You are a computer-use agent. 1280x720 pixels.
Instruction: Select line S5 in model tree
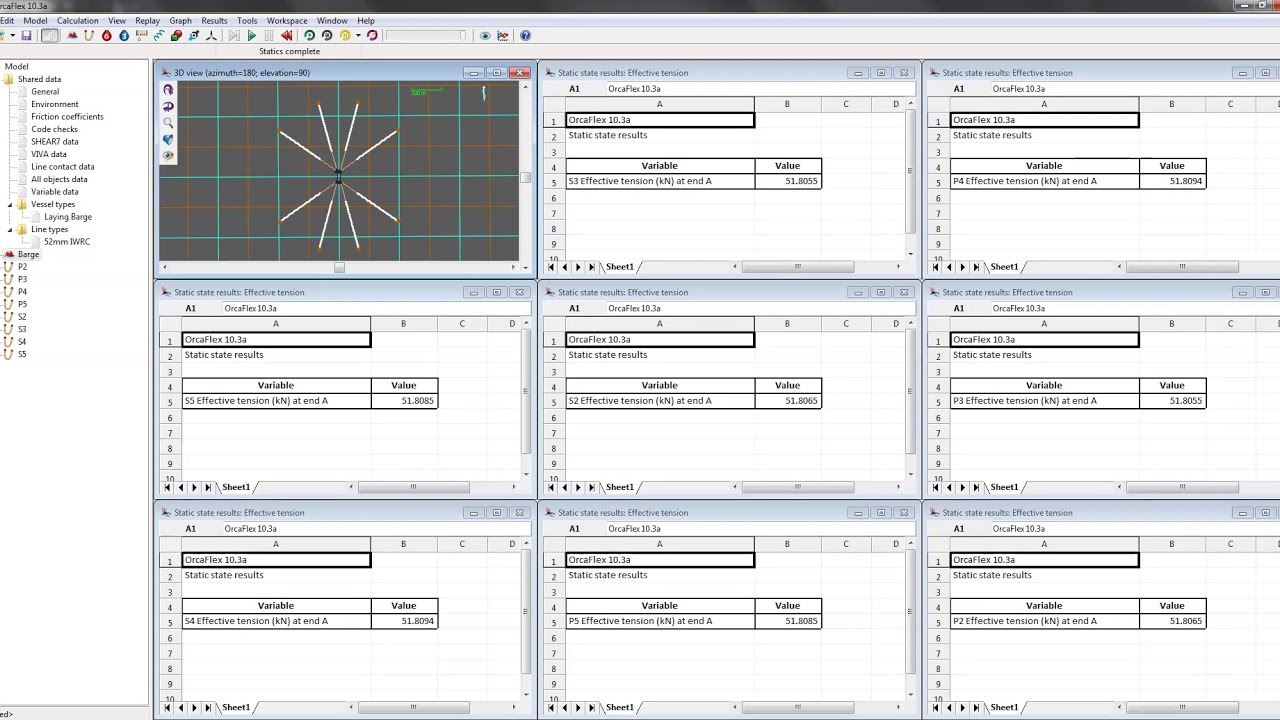pyautogui.click(x=22, y=354)
